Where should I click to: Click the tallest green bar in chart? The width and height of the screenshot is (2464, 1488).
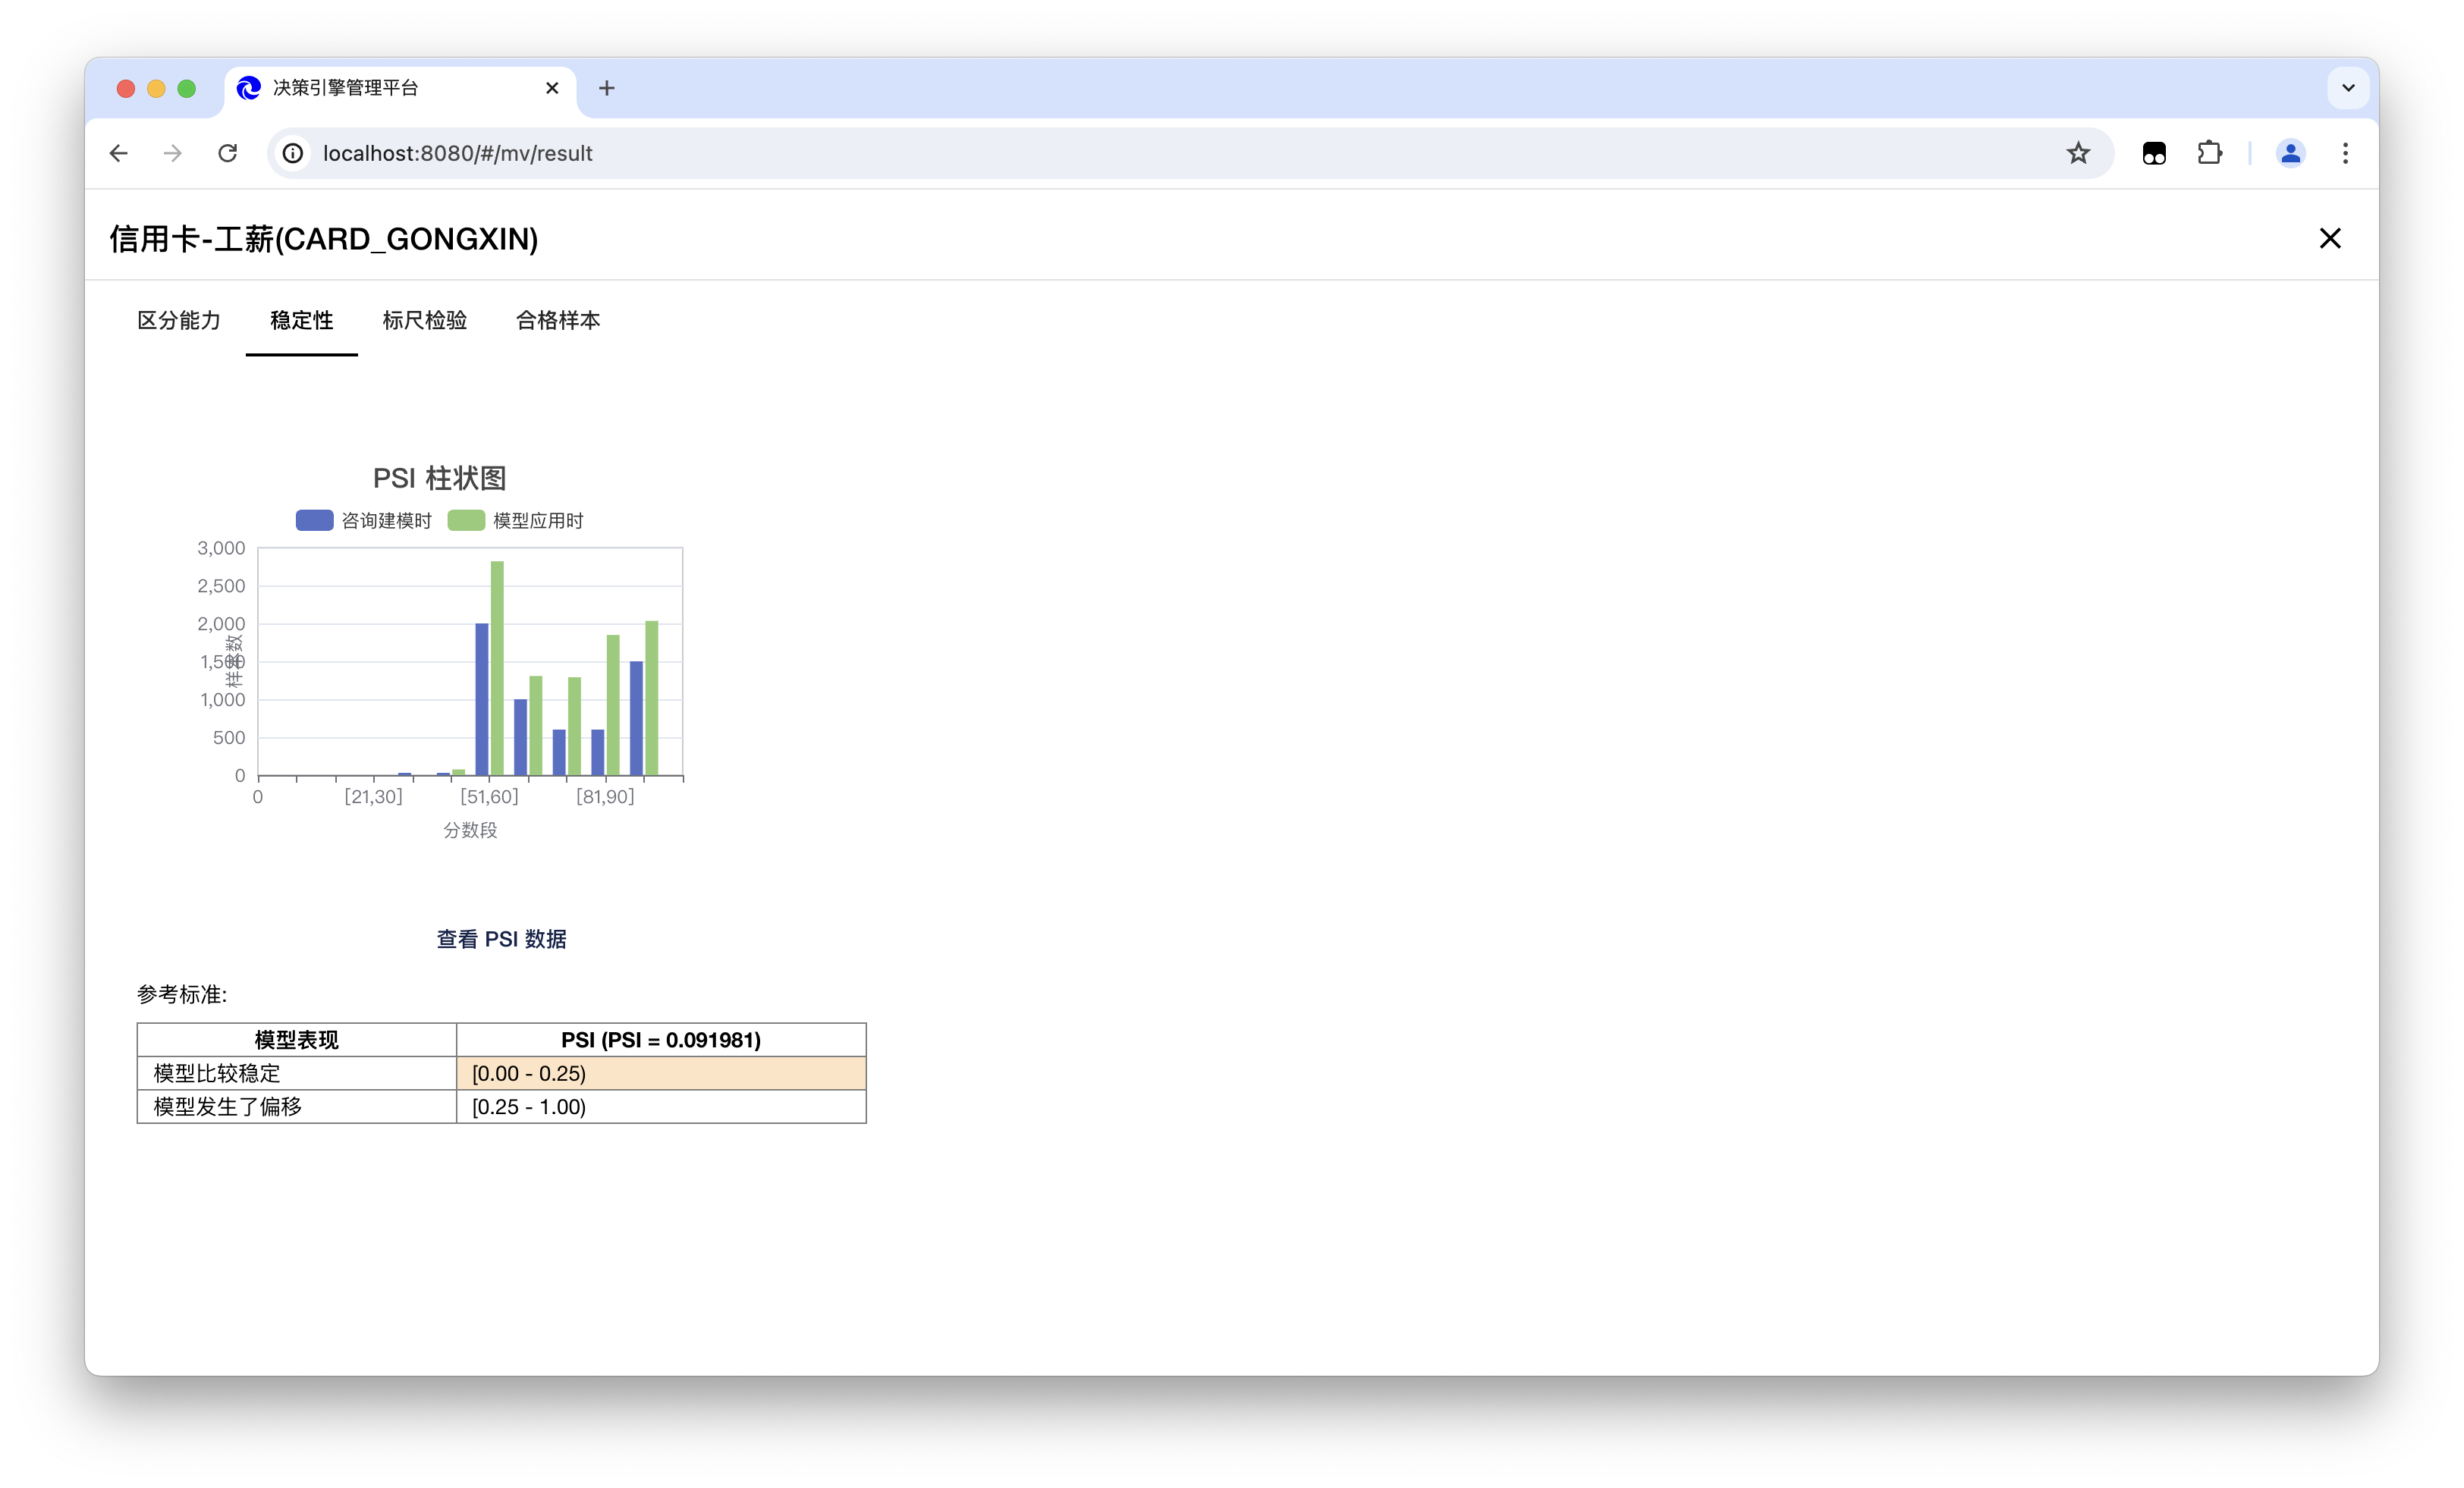pyautogui.click(x=497, y=668)
